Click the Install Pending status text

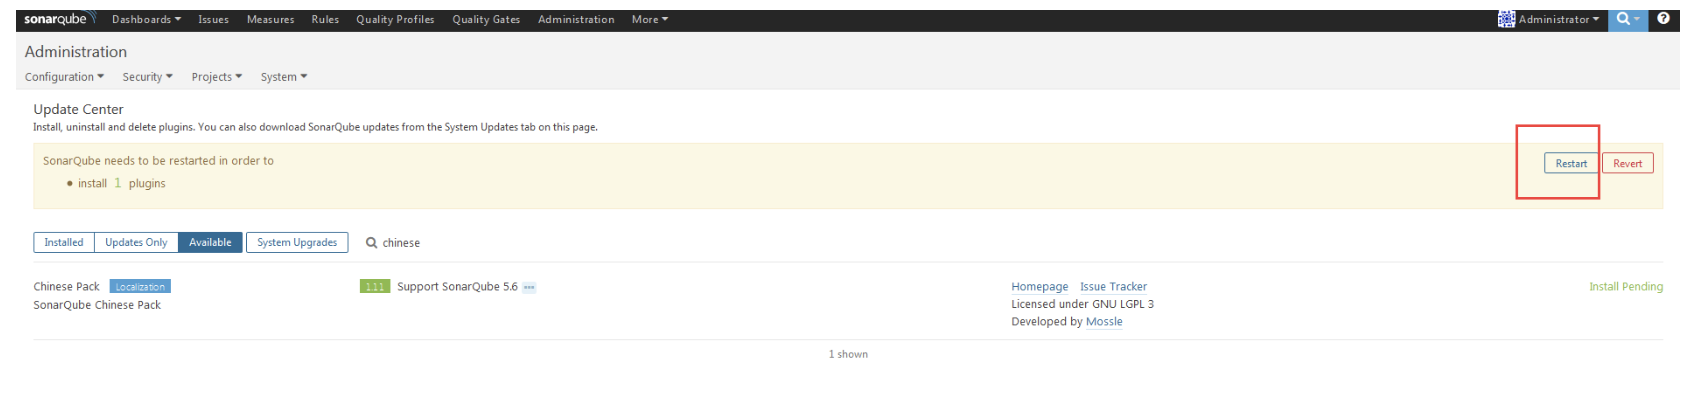pyautogui.click(x=1626, y=287)
